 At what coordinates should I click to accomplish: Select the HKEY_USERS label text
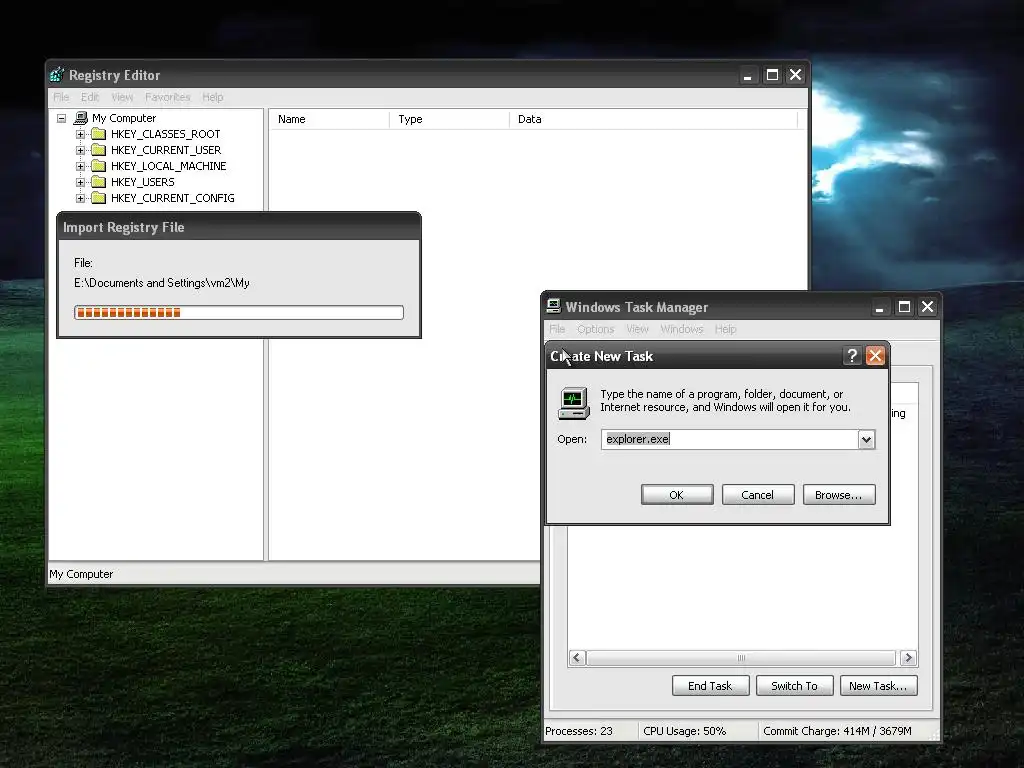coord(142,182)
